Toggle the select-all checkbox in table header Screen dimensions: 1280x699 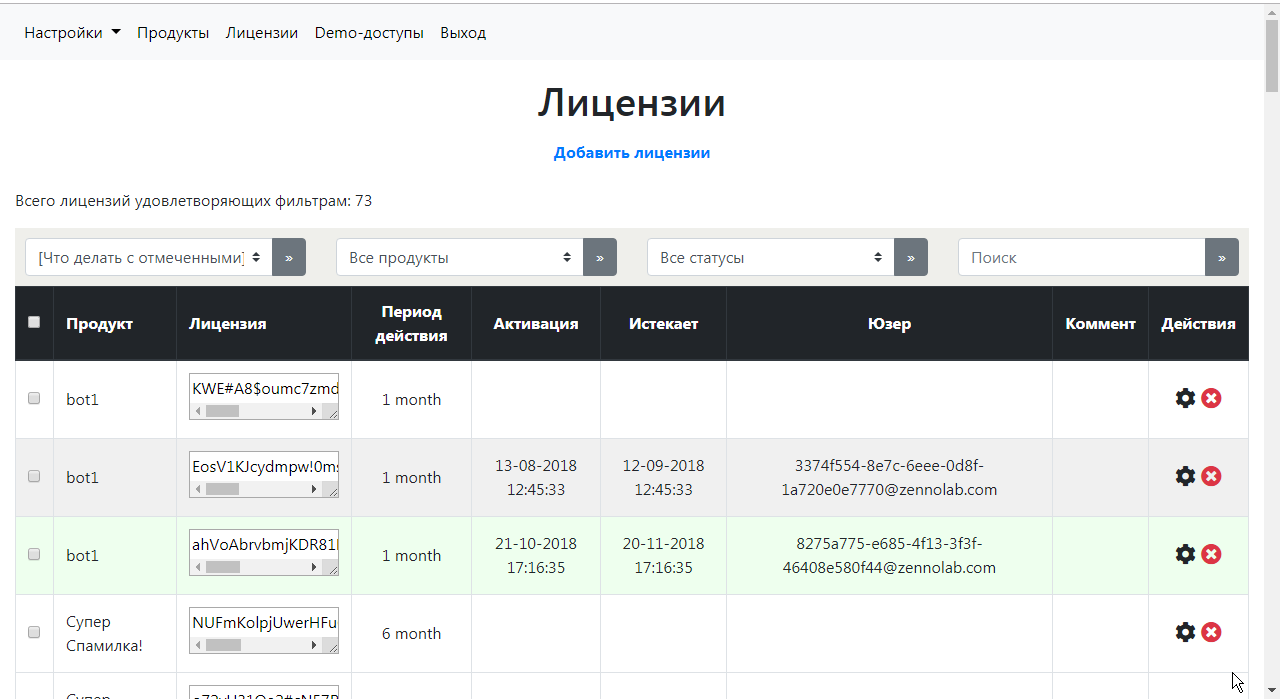pyautogui.click(x=34, y=322)
